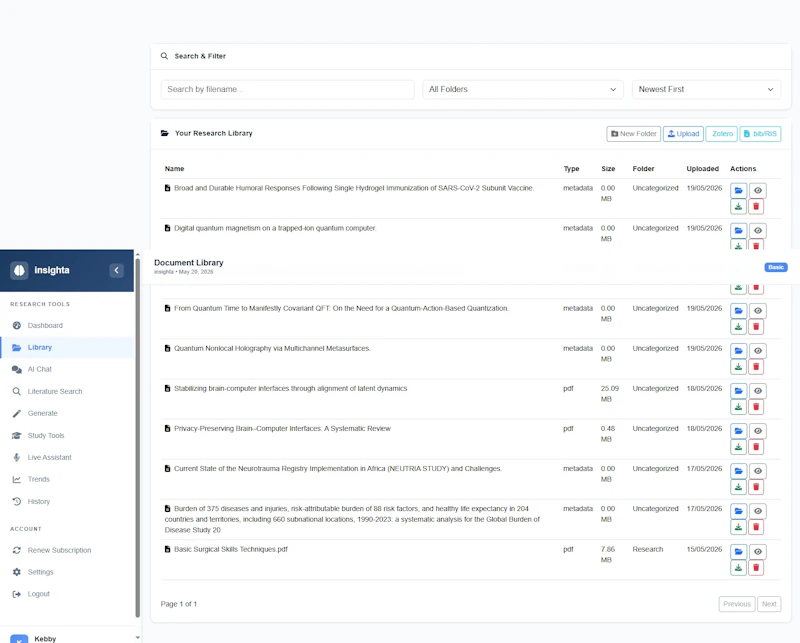Download the Broad and Durable Humoral Responses document
Viewport: 800px width, 643px height.
click(738, 207)
